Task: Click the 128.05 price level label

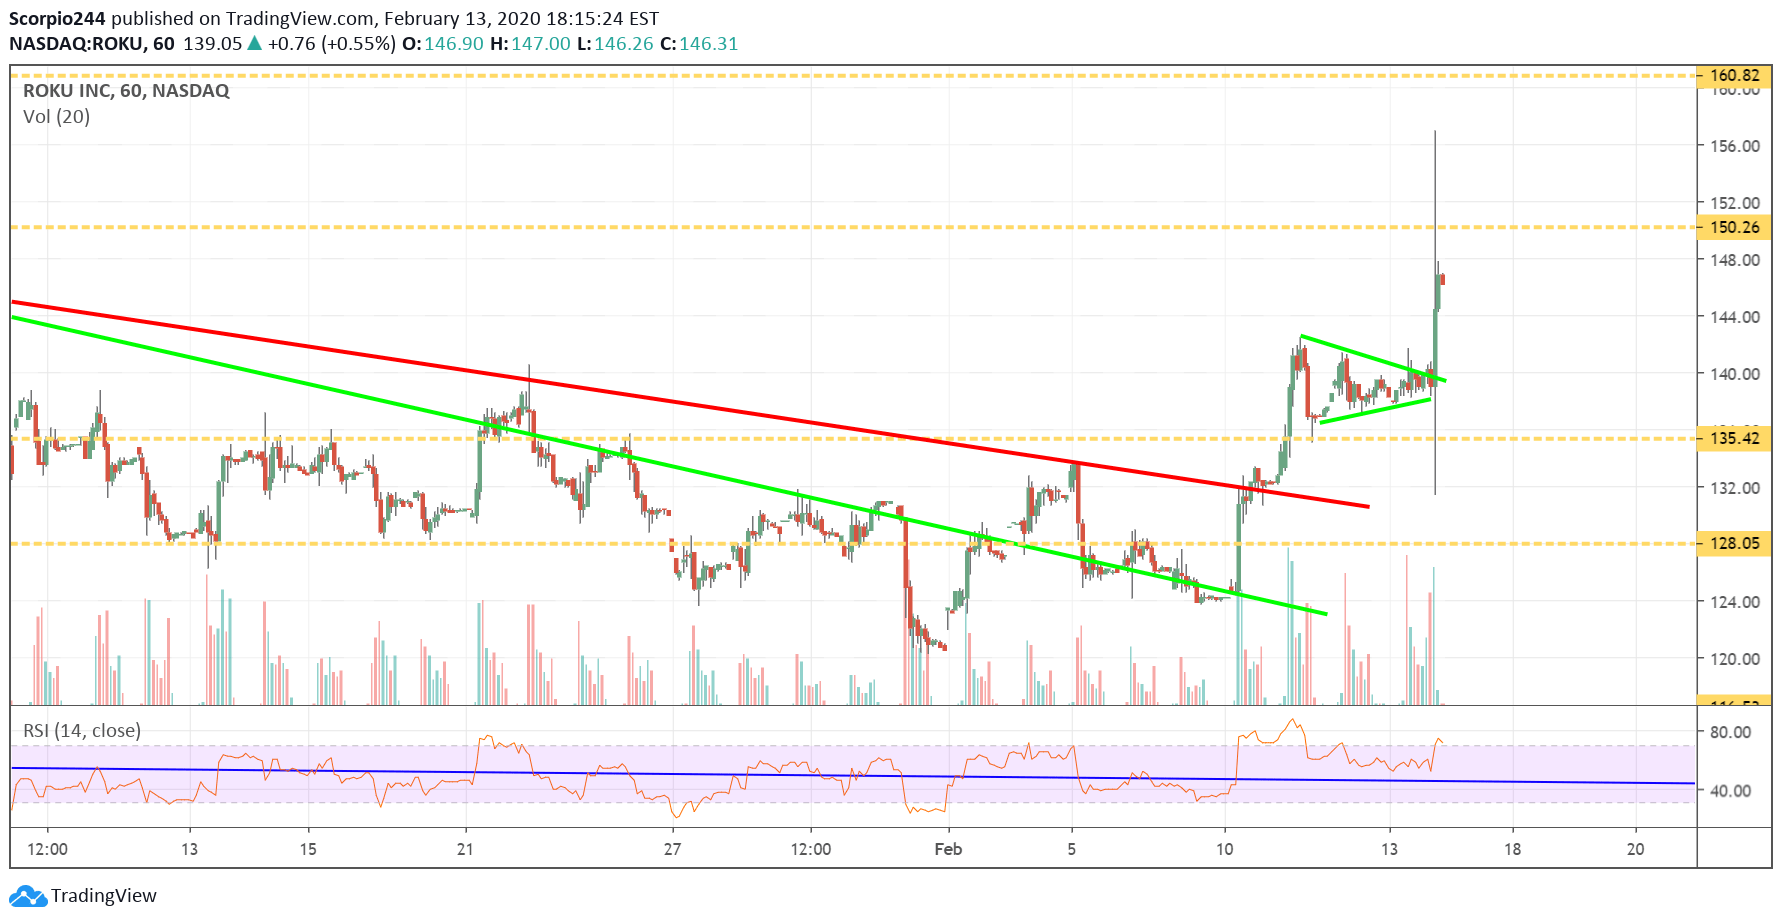Action: pyautogui.click(x=1734, y=543)
